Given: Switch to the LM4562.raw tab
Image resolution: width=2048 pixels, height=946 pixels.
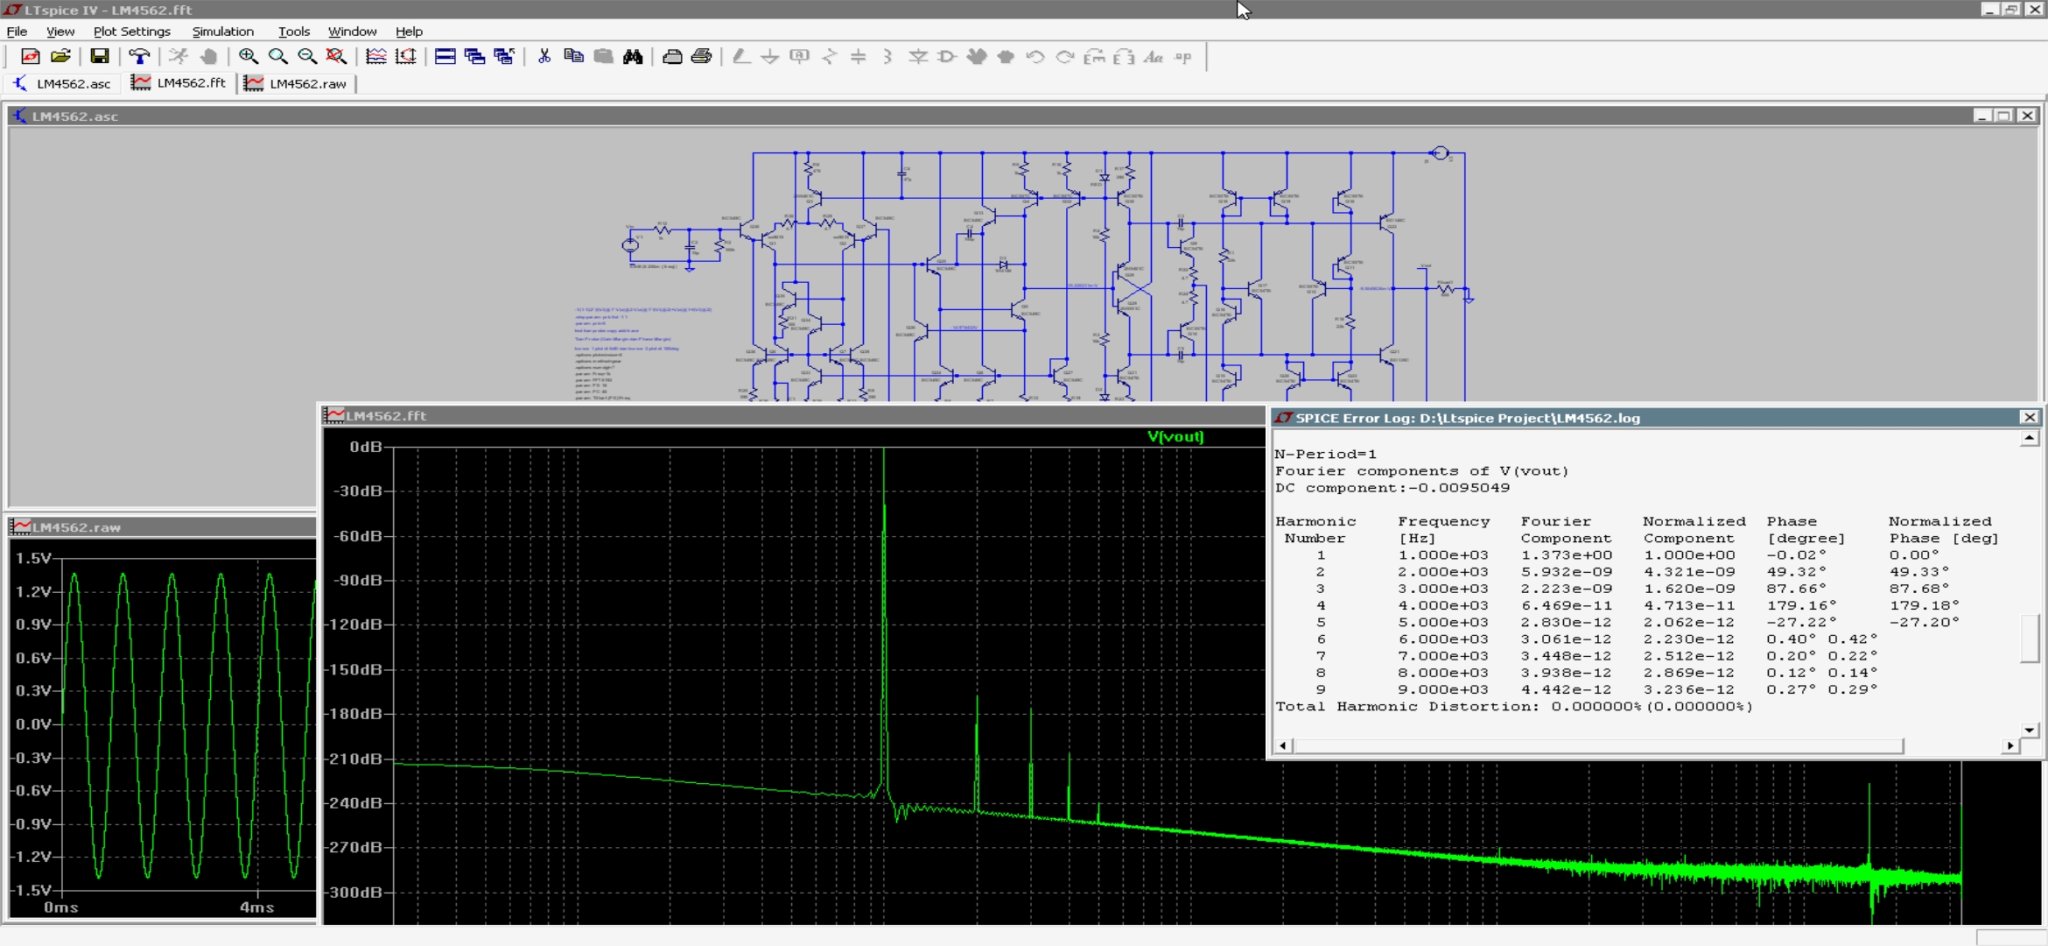Looking at the screenshot, I should (296, 83).
